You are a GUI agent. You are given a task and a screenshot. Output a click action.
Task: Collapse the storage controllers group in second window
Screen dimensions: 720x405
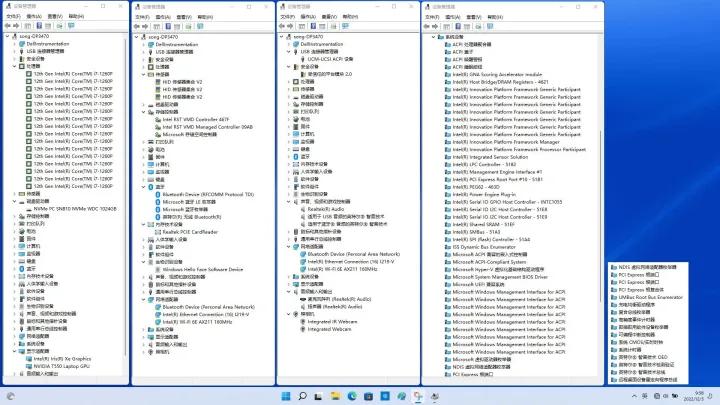point(143,112)
